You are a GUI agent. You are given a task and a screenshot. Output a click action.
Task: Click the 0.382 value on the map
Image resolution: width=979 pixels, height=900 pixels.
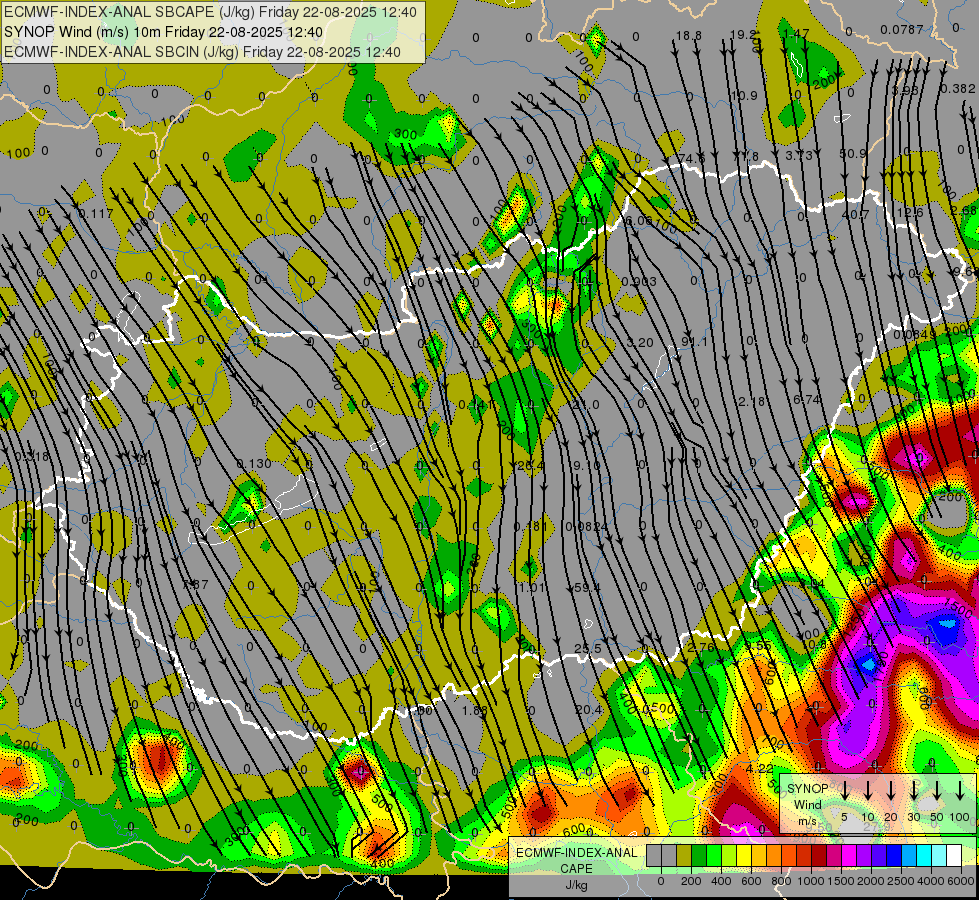[958, 89]
